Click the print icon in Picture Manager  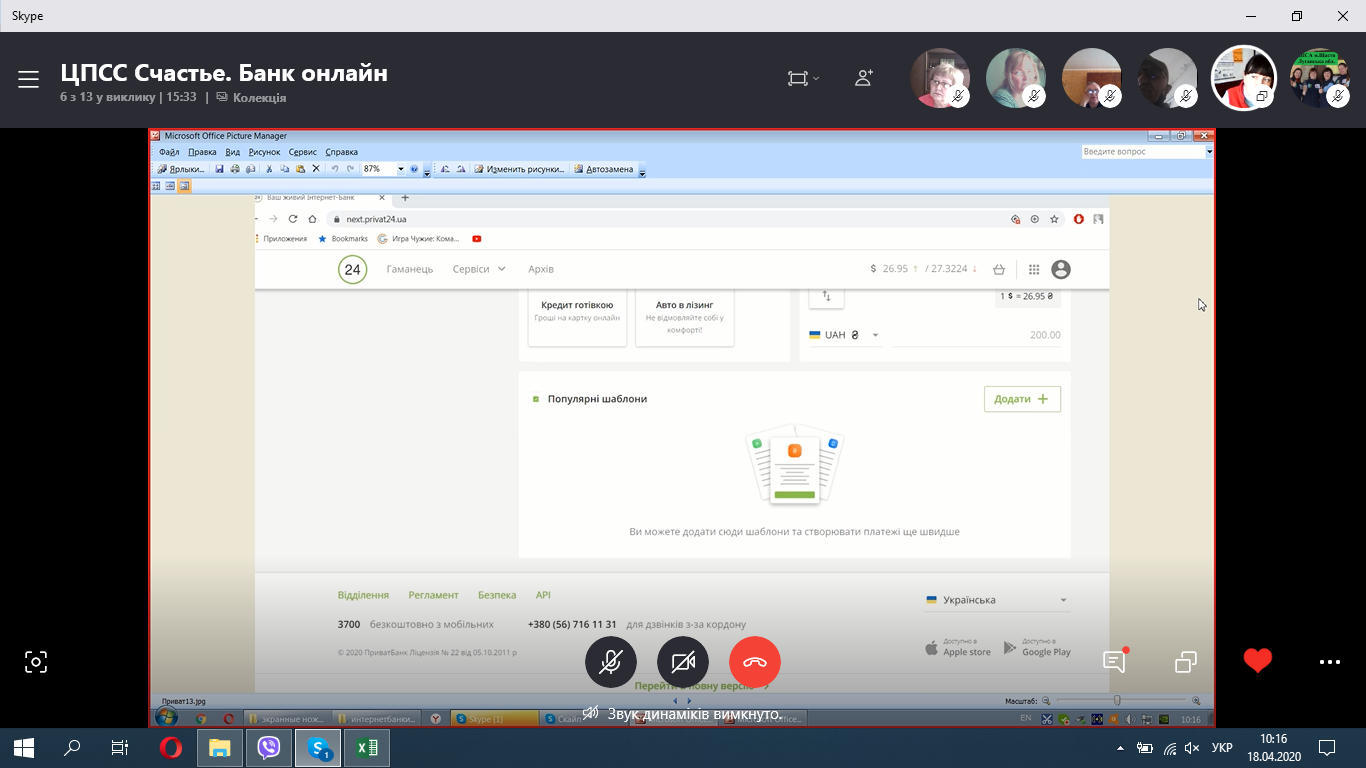pos(235,169)
